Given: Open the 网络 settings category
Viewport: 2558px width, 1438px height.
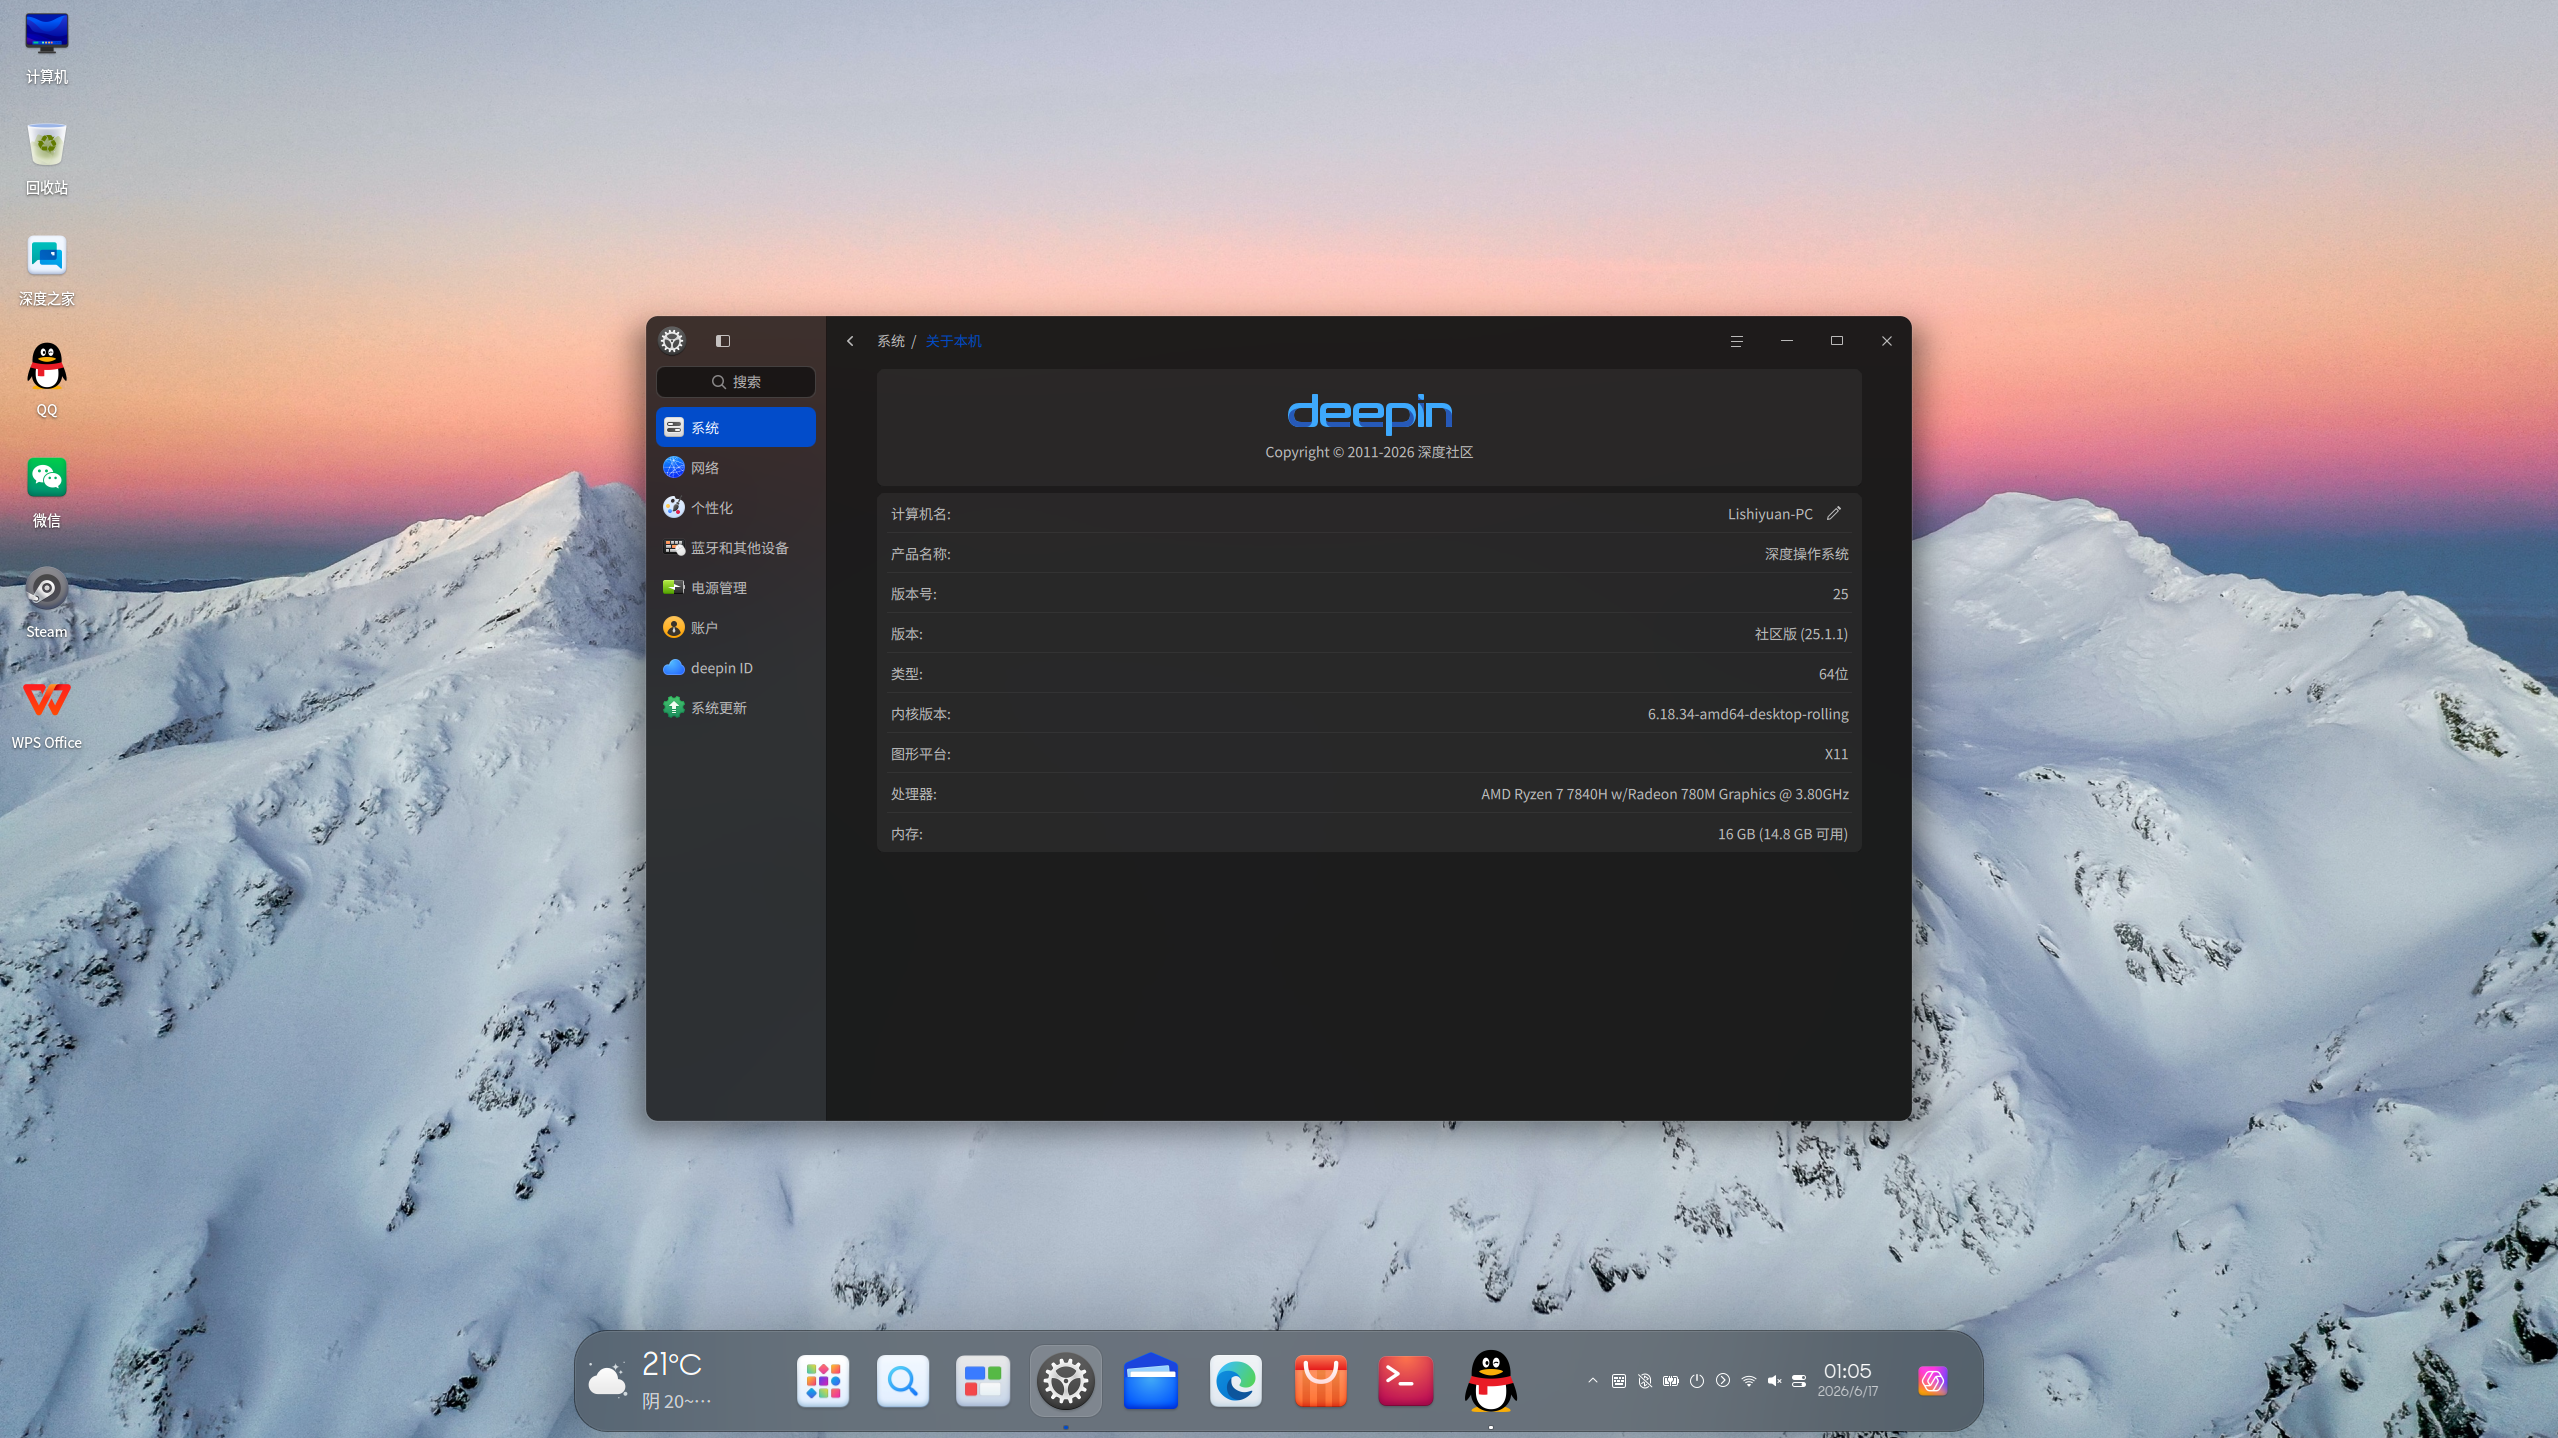Looking at the screenshot, I should coord(736,467).
